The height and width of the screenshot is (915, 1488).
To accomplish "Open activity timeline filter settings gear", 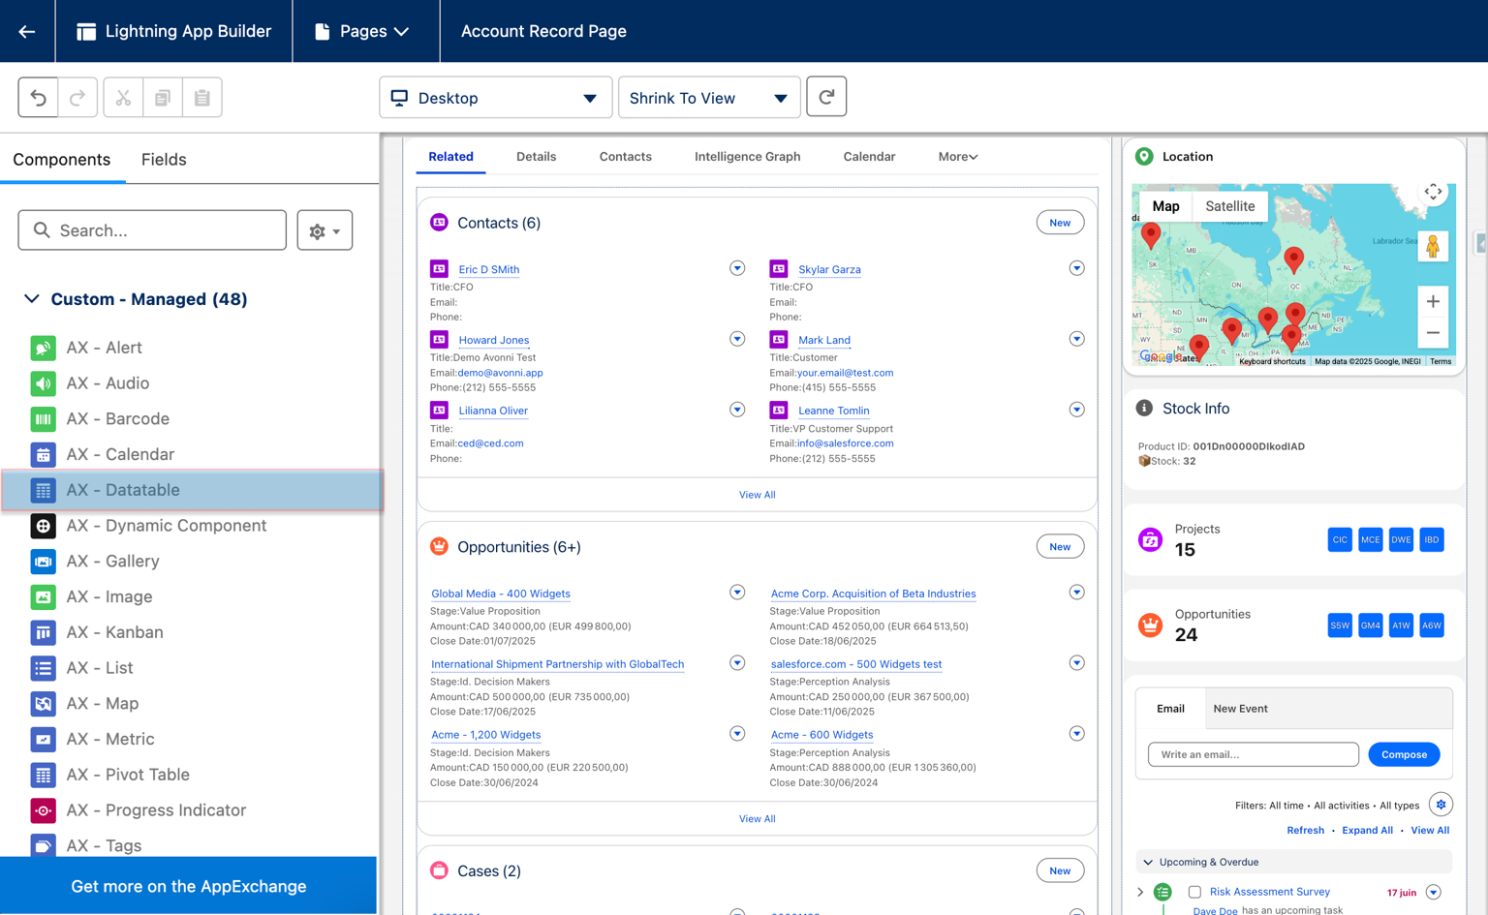I will 1440,804.
